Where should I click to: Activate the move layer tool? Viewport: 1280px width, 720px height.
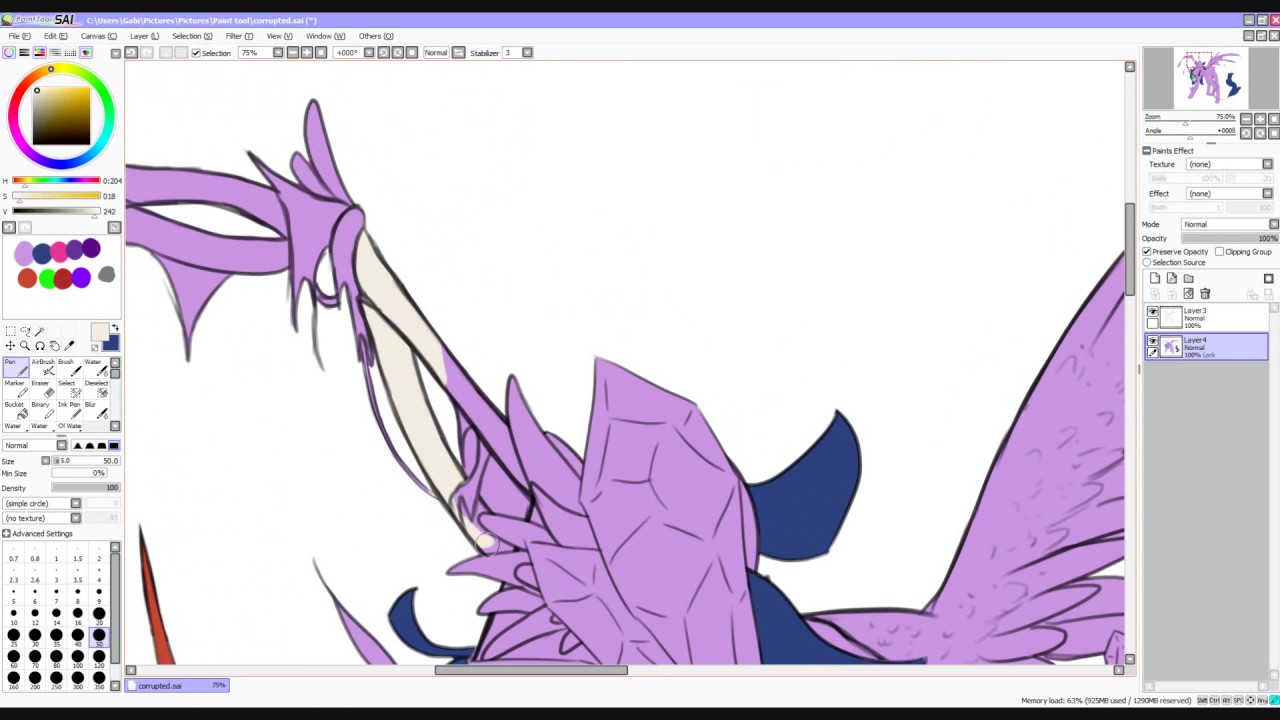pyautogui.click(x=10, y=346)
